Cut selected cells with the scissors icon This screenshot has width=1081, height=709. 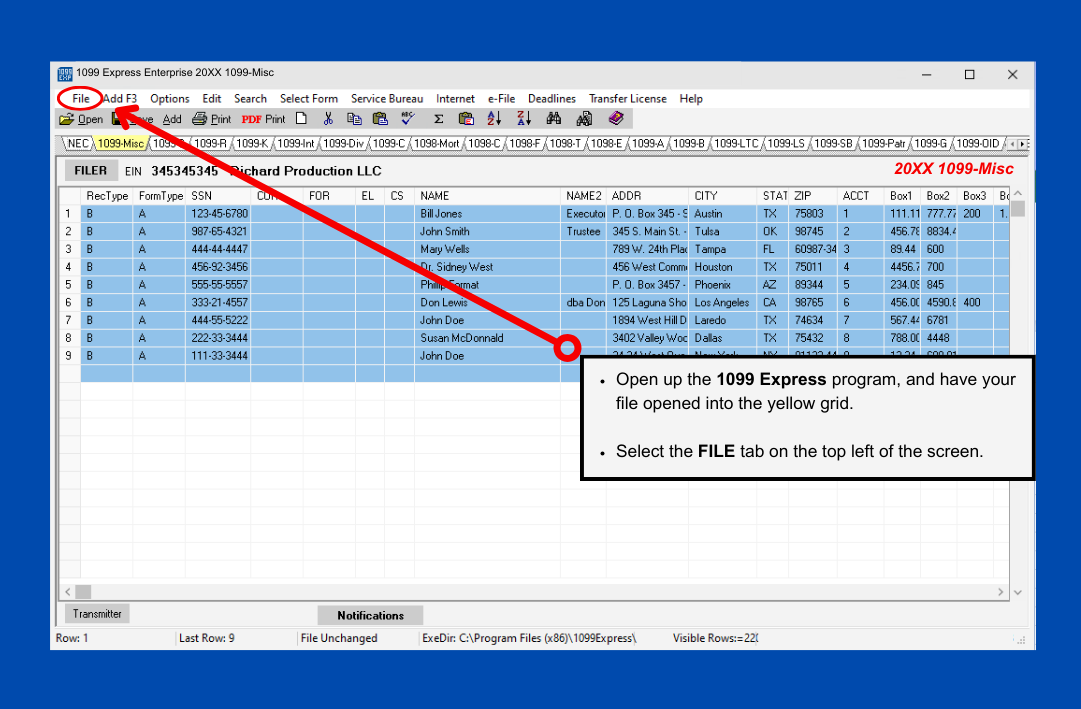coord(327,118)
